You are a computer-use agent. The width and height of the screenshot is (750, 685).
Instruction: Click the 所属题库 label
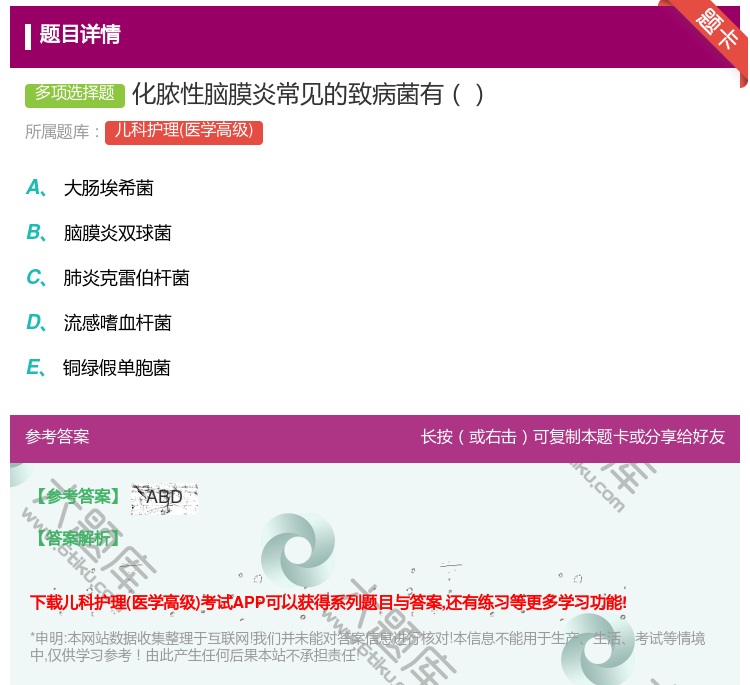tap(62, 132)
